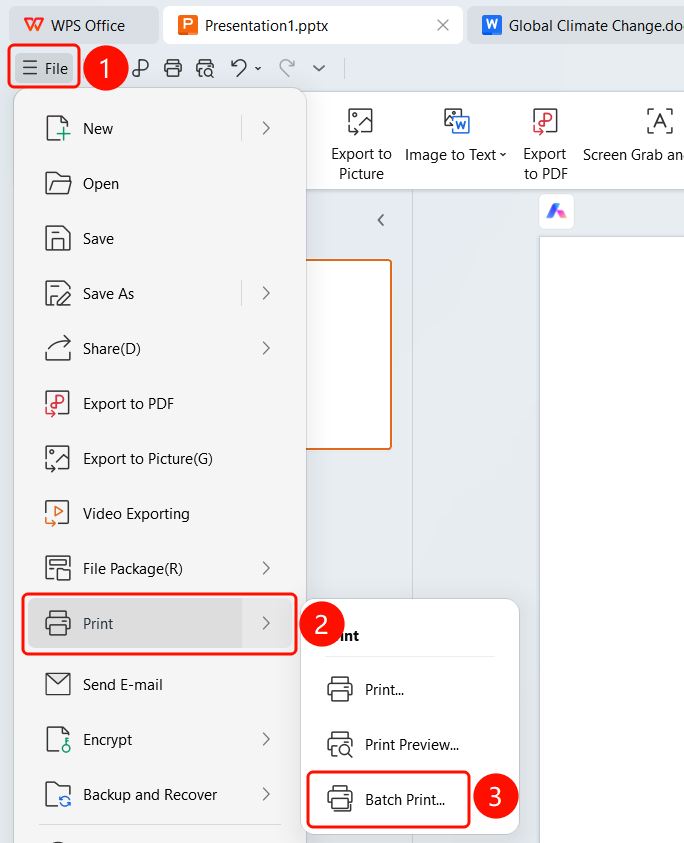Expand the quick access toolbar customize chevron
Viewport: 684px width, 843px height.
click(x=319, y=68)
